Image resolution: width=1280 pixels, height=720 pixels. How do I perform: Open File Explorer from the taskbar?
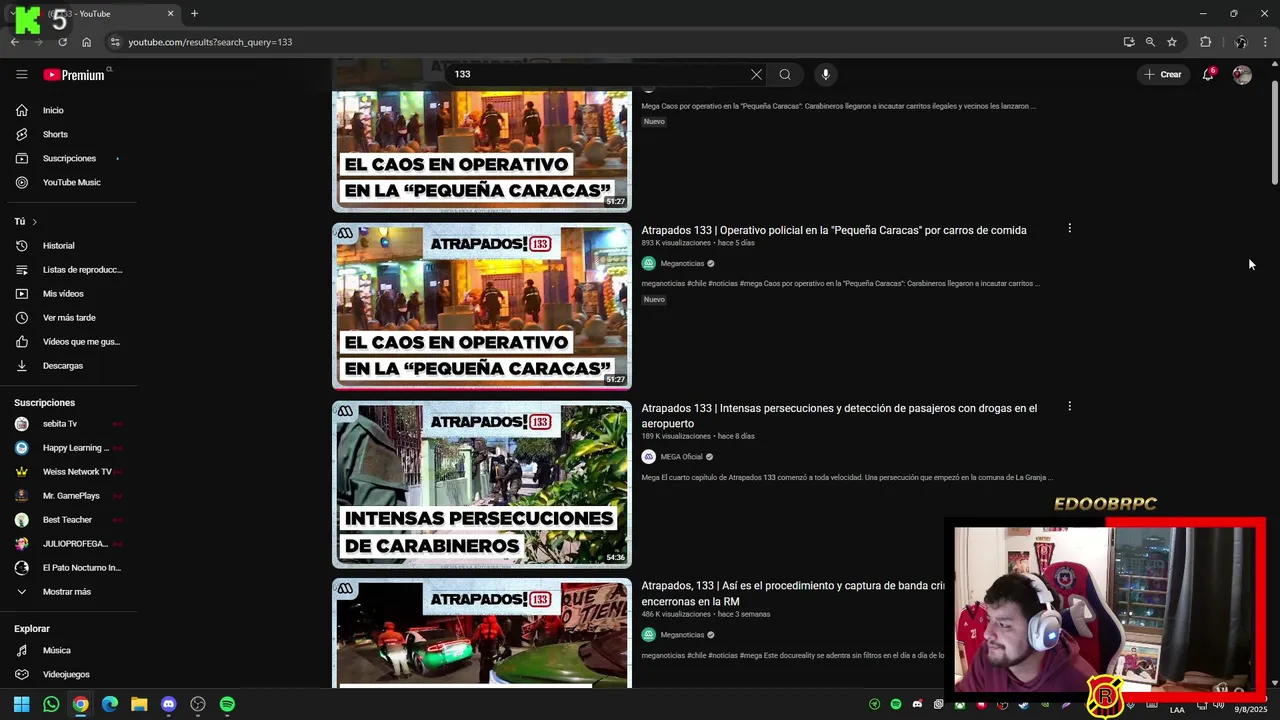pyautogui.click(x=139, y=704)
